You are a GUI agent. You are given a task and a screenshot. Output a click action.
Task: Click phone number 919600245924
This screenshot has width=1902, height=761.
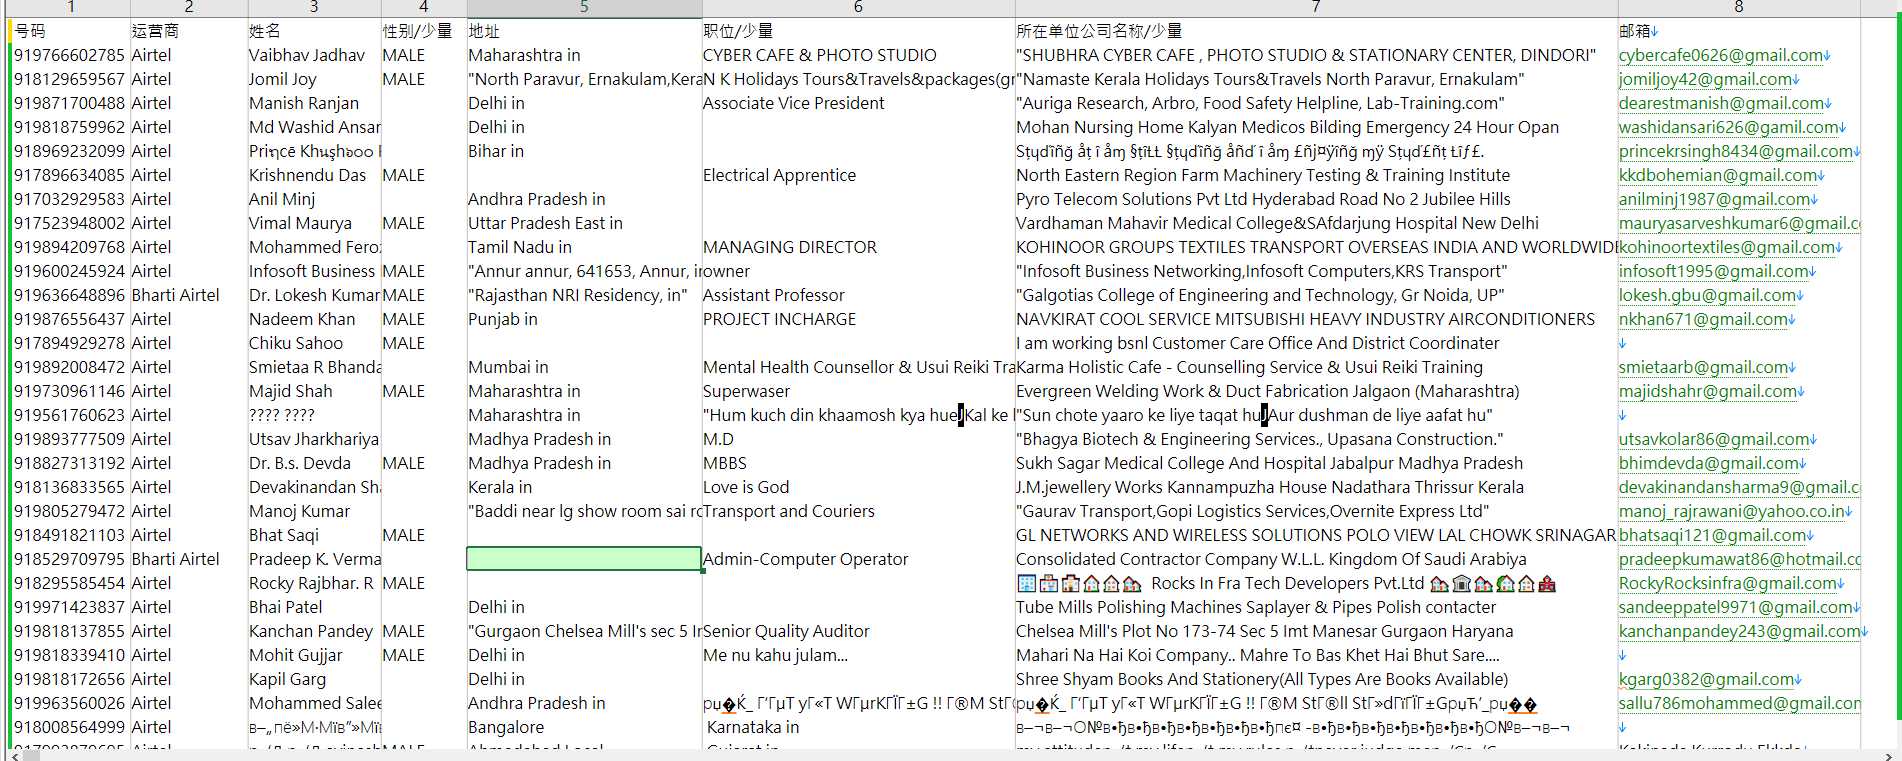click(x=70, y=271)
